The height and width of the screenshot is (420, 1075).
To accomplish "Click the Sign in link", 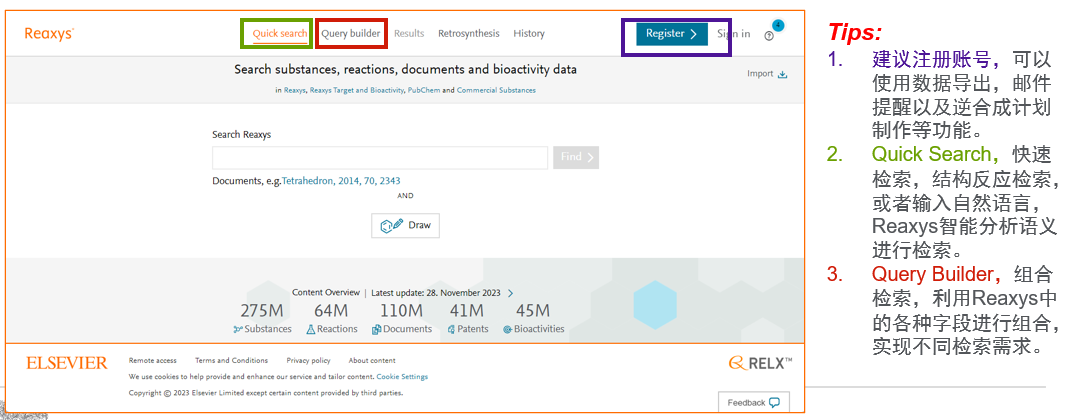I will [734, 34].
